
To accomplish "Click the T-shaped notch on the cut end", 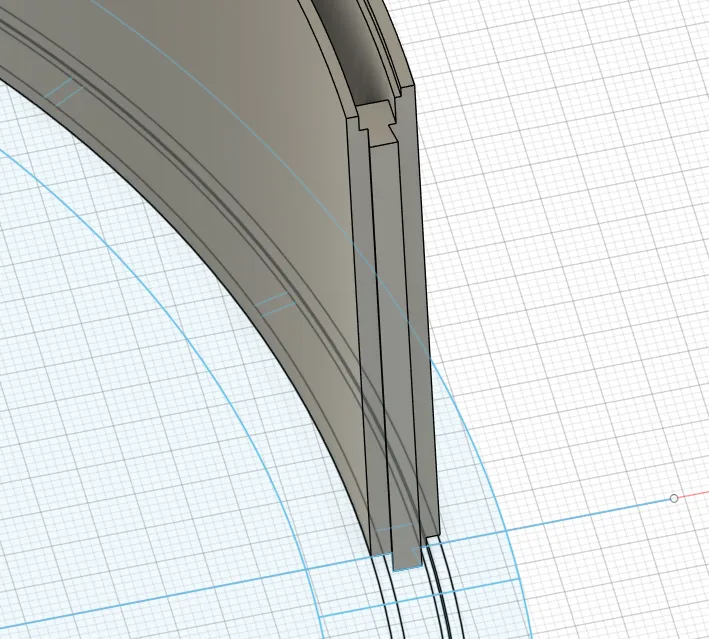I will pyautogui.click(x=377, y=120).
